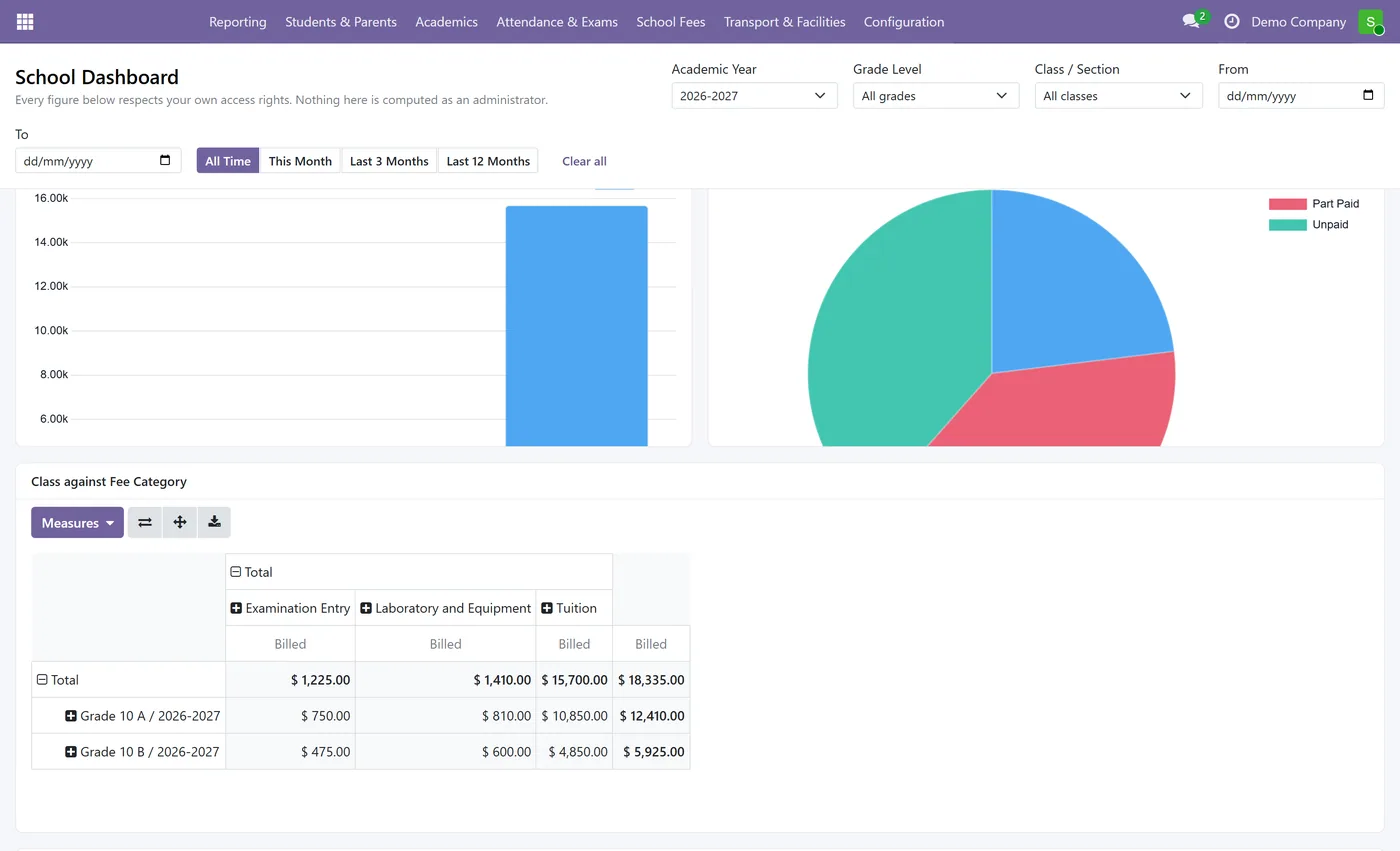1400x851 pixels.
Task: Open the conversations chat icon
Action: (1191, 21)
